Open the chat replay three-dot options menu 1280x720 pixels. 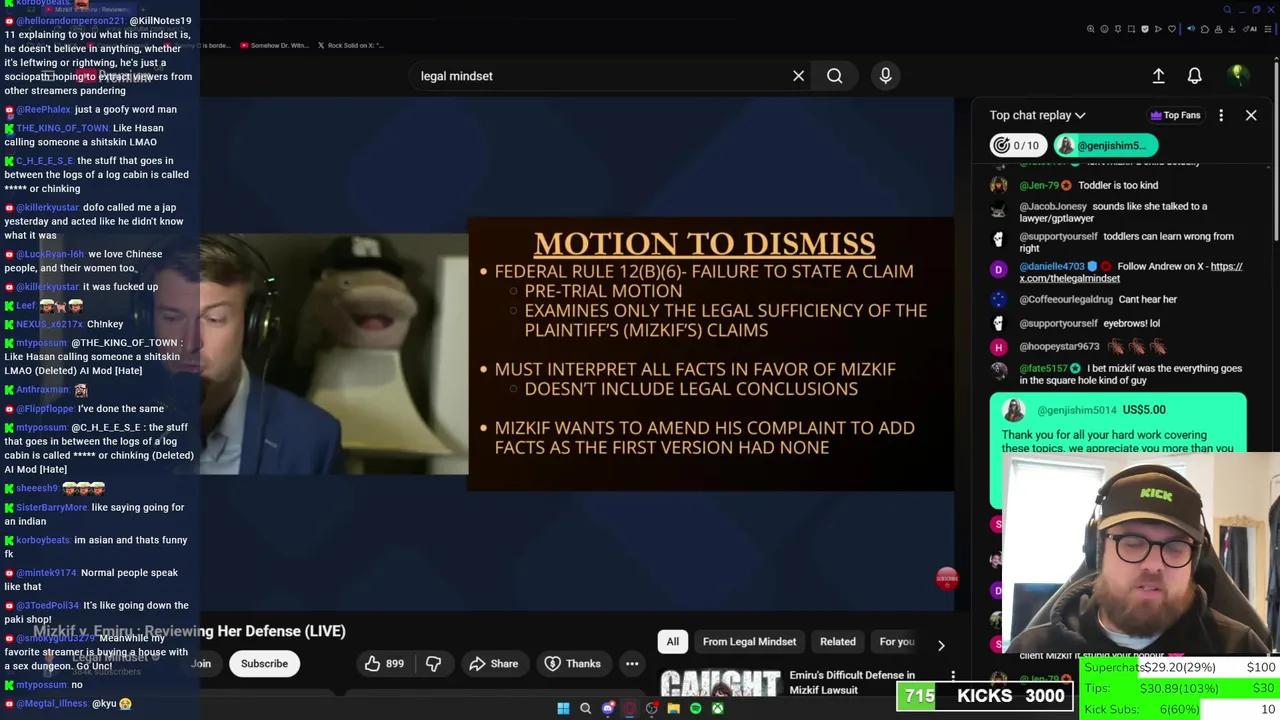[x=1221, y=115]
